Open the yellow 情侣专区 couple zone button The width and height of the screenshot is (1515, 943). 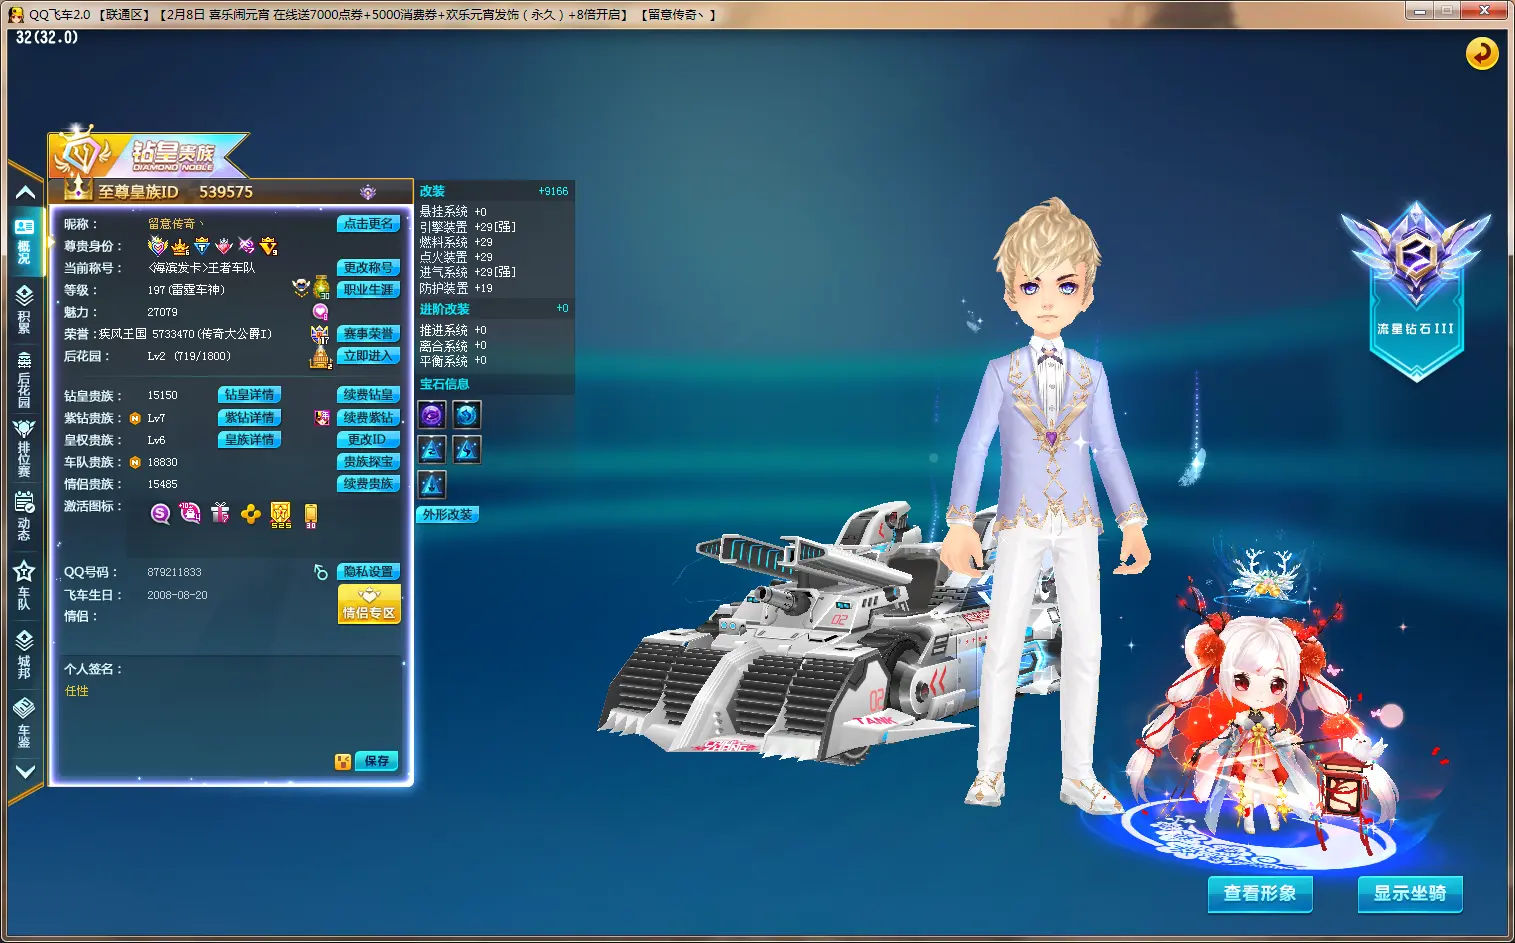[x=369, y=605]
